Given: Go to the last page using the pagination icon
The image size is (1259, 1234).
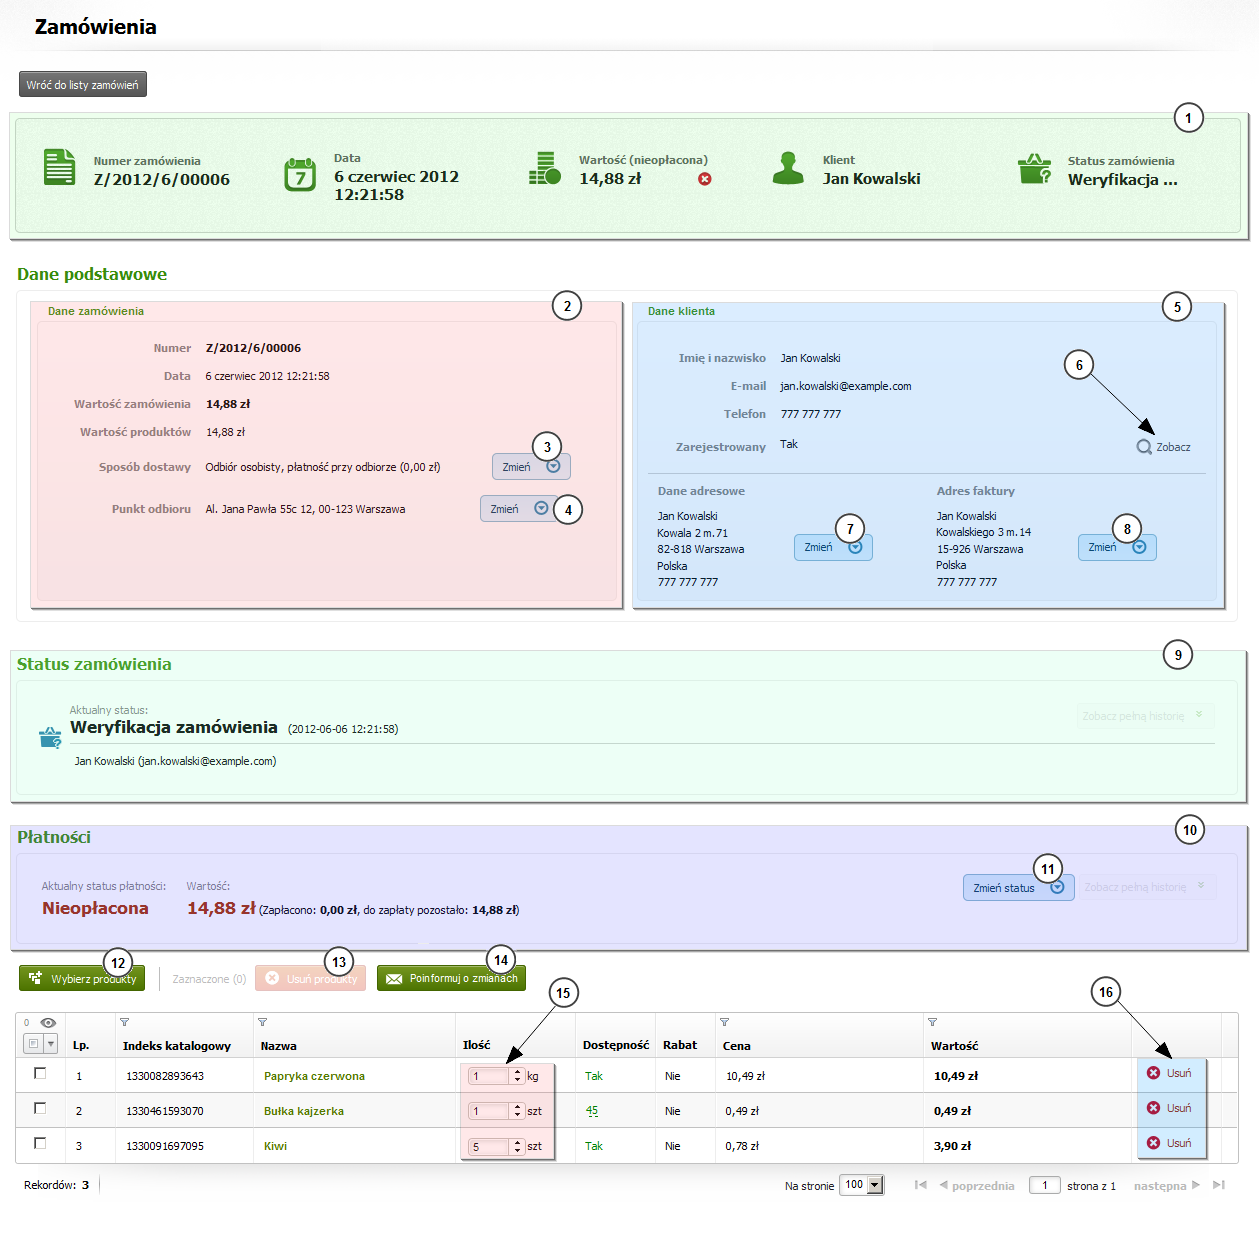Looking at the screenshot, I should click(1218, 1185).
